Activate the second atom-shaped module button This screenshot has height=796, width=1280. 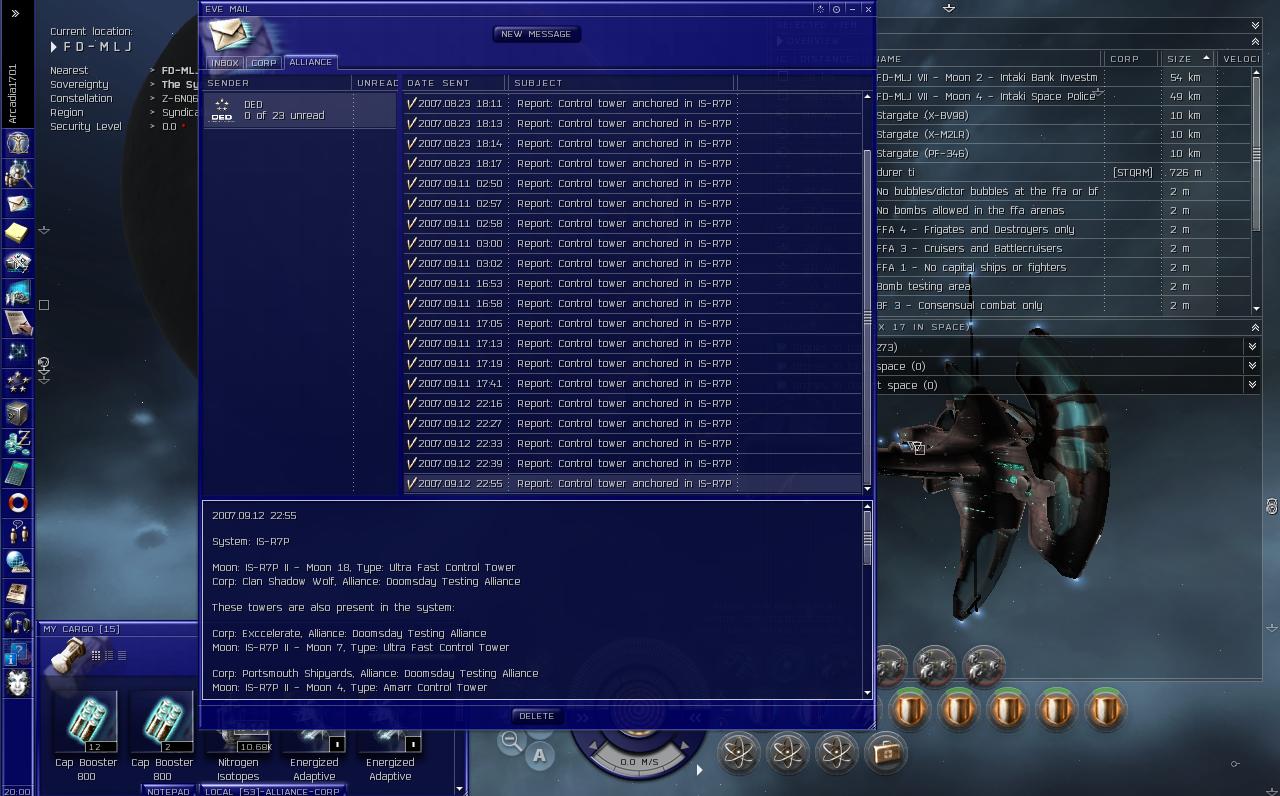[x=788, y=752]
